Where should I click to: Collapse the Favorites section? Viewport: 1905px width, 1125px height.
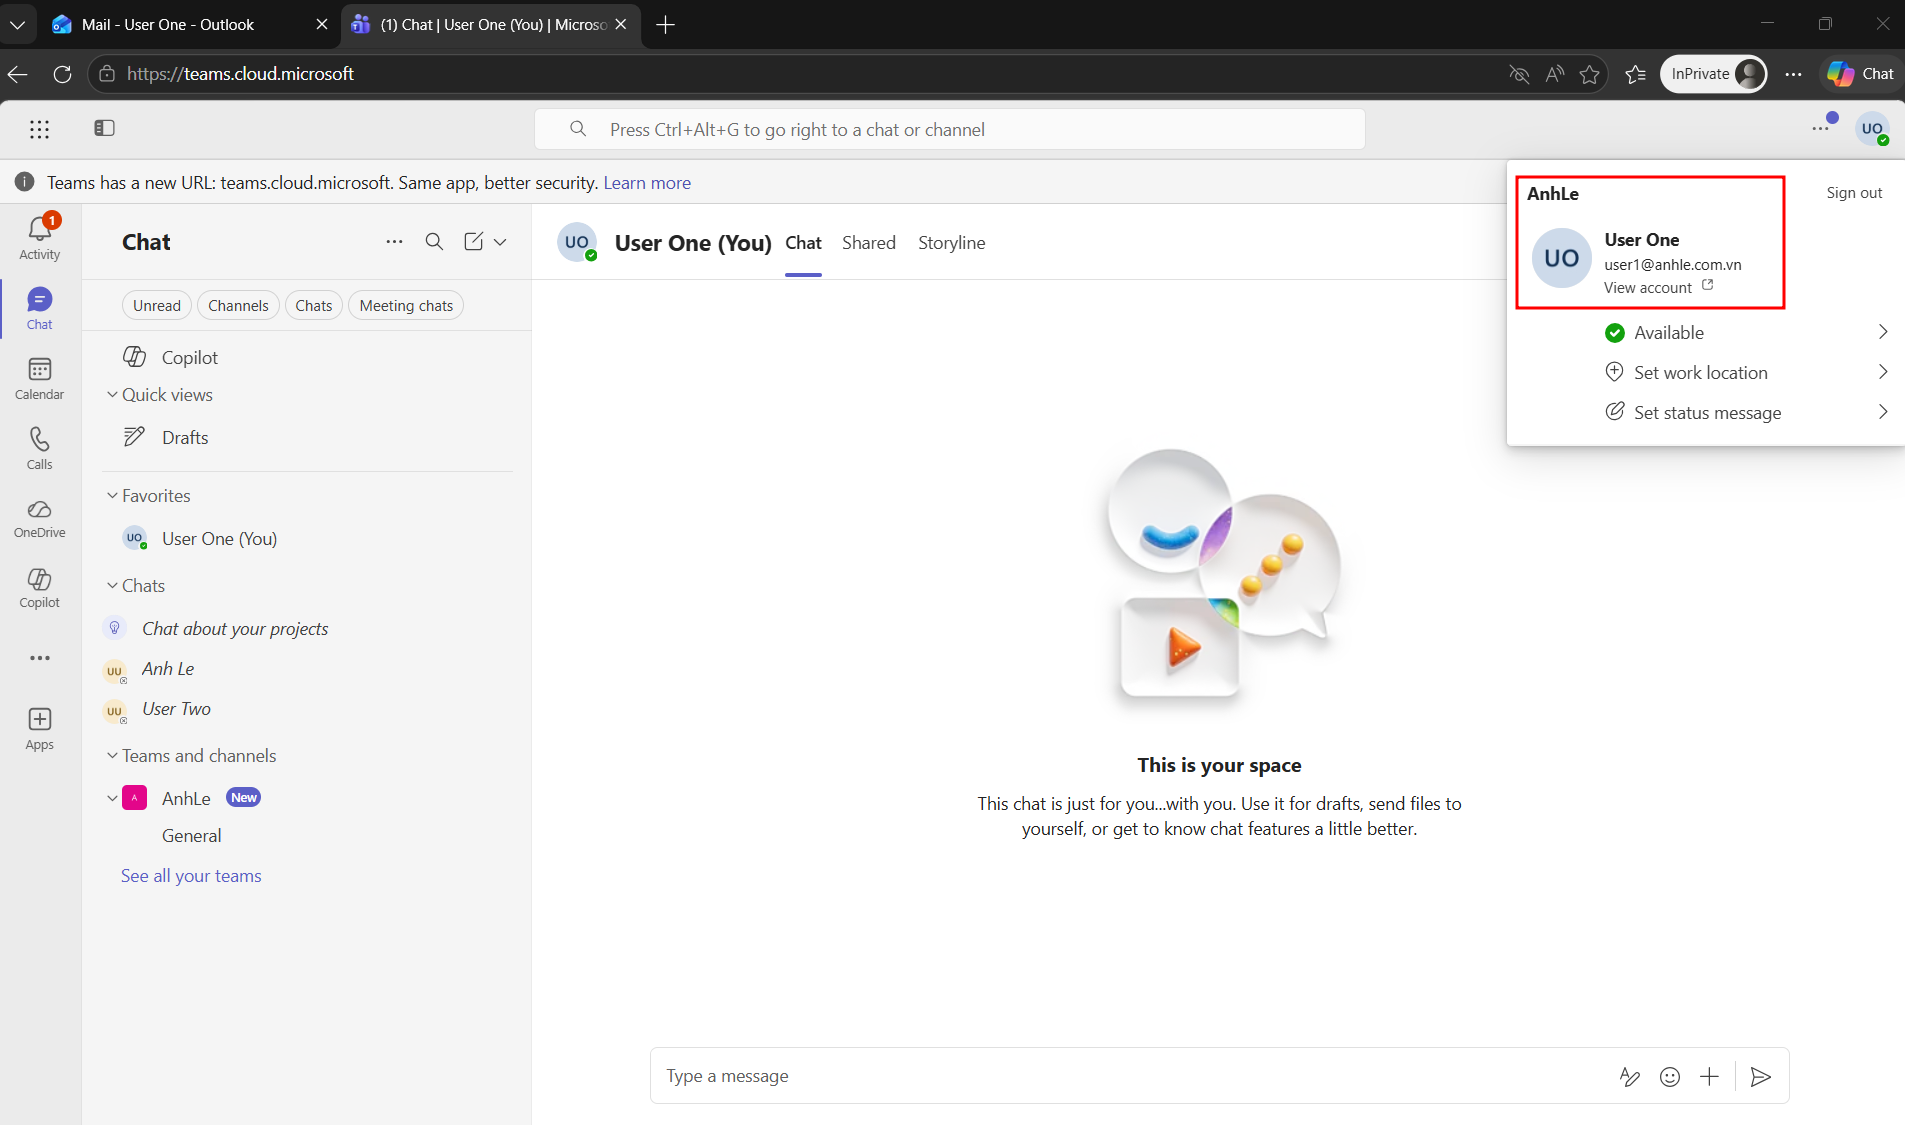(x=112, y=496)
